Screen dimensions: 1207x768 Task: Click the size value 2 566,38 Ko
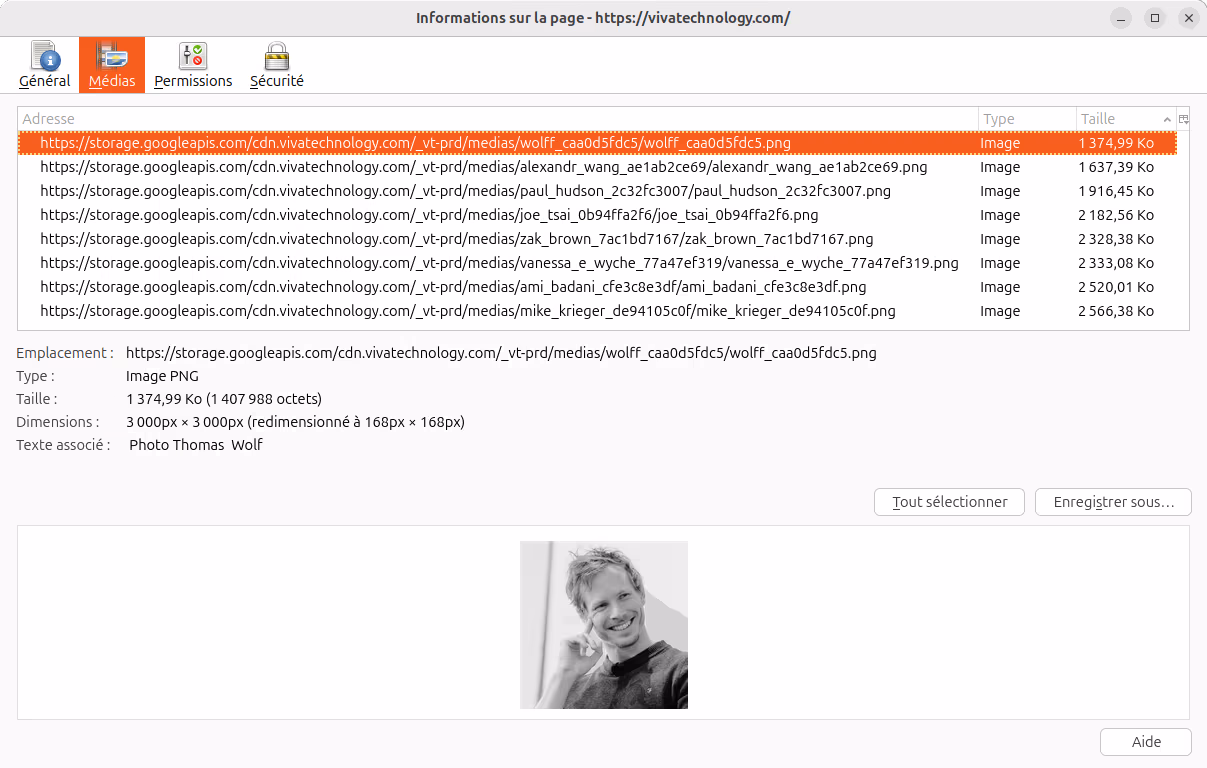pos(1116,311)
